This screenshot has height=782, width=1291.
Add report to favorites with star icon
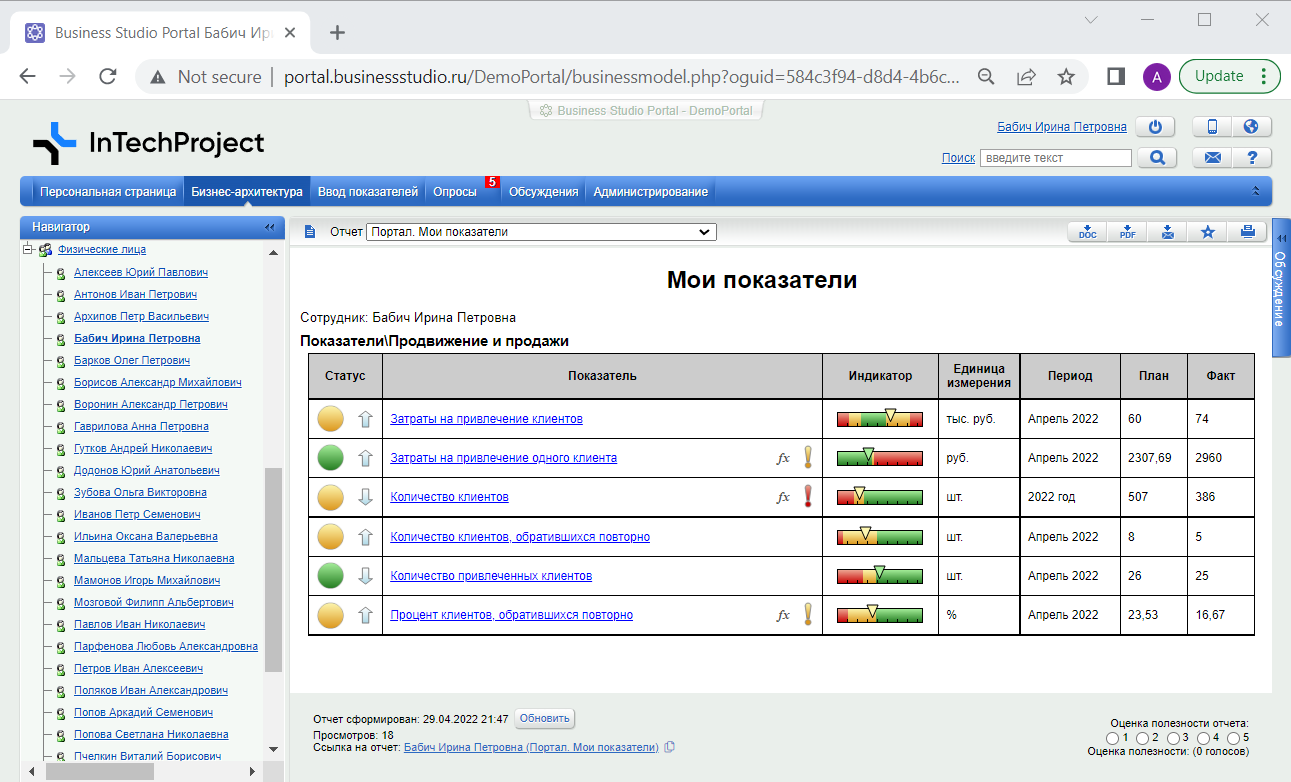point(1207,232)
